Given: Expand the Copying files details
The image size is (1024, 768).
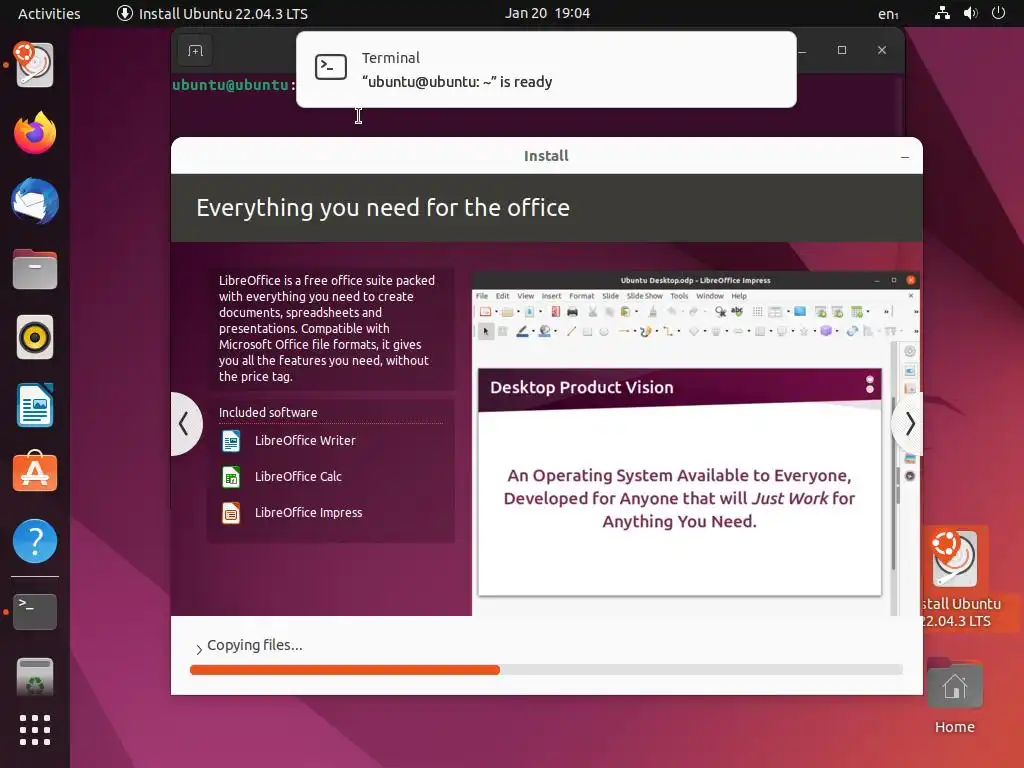Looking at the screenshot, I should pos(199,648).
